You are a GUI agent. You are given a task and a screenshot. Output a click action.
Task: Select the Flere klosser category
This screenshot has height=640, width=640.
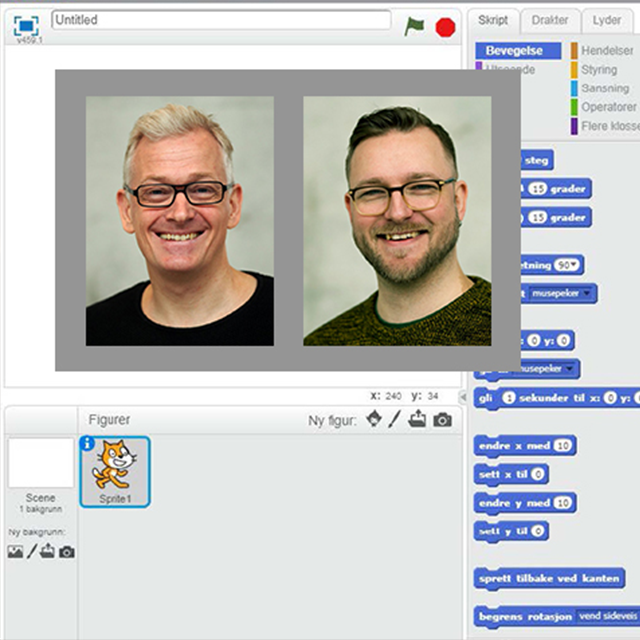606,126
